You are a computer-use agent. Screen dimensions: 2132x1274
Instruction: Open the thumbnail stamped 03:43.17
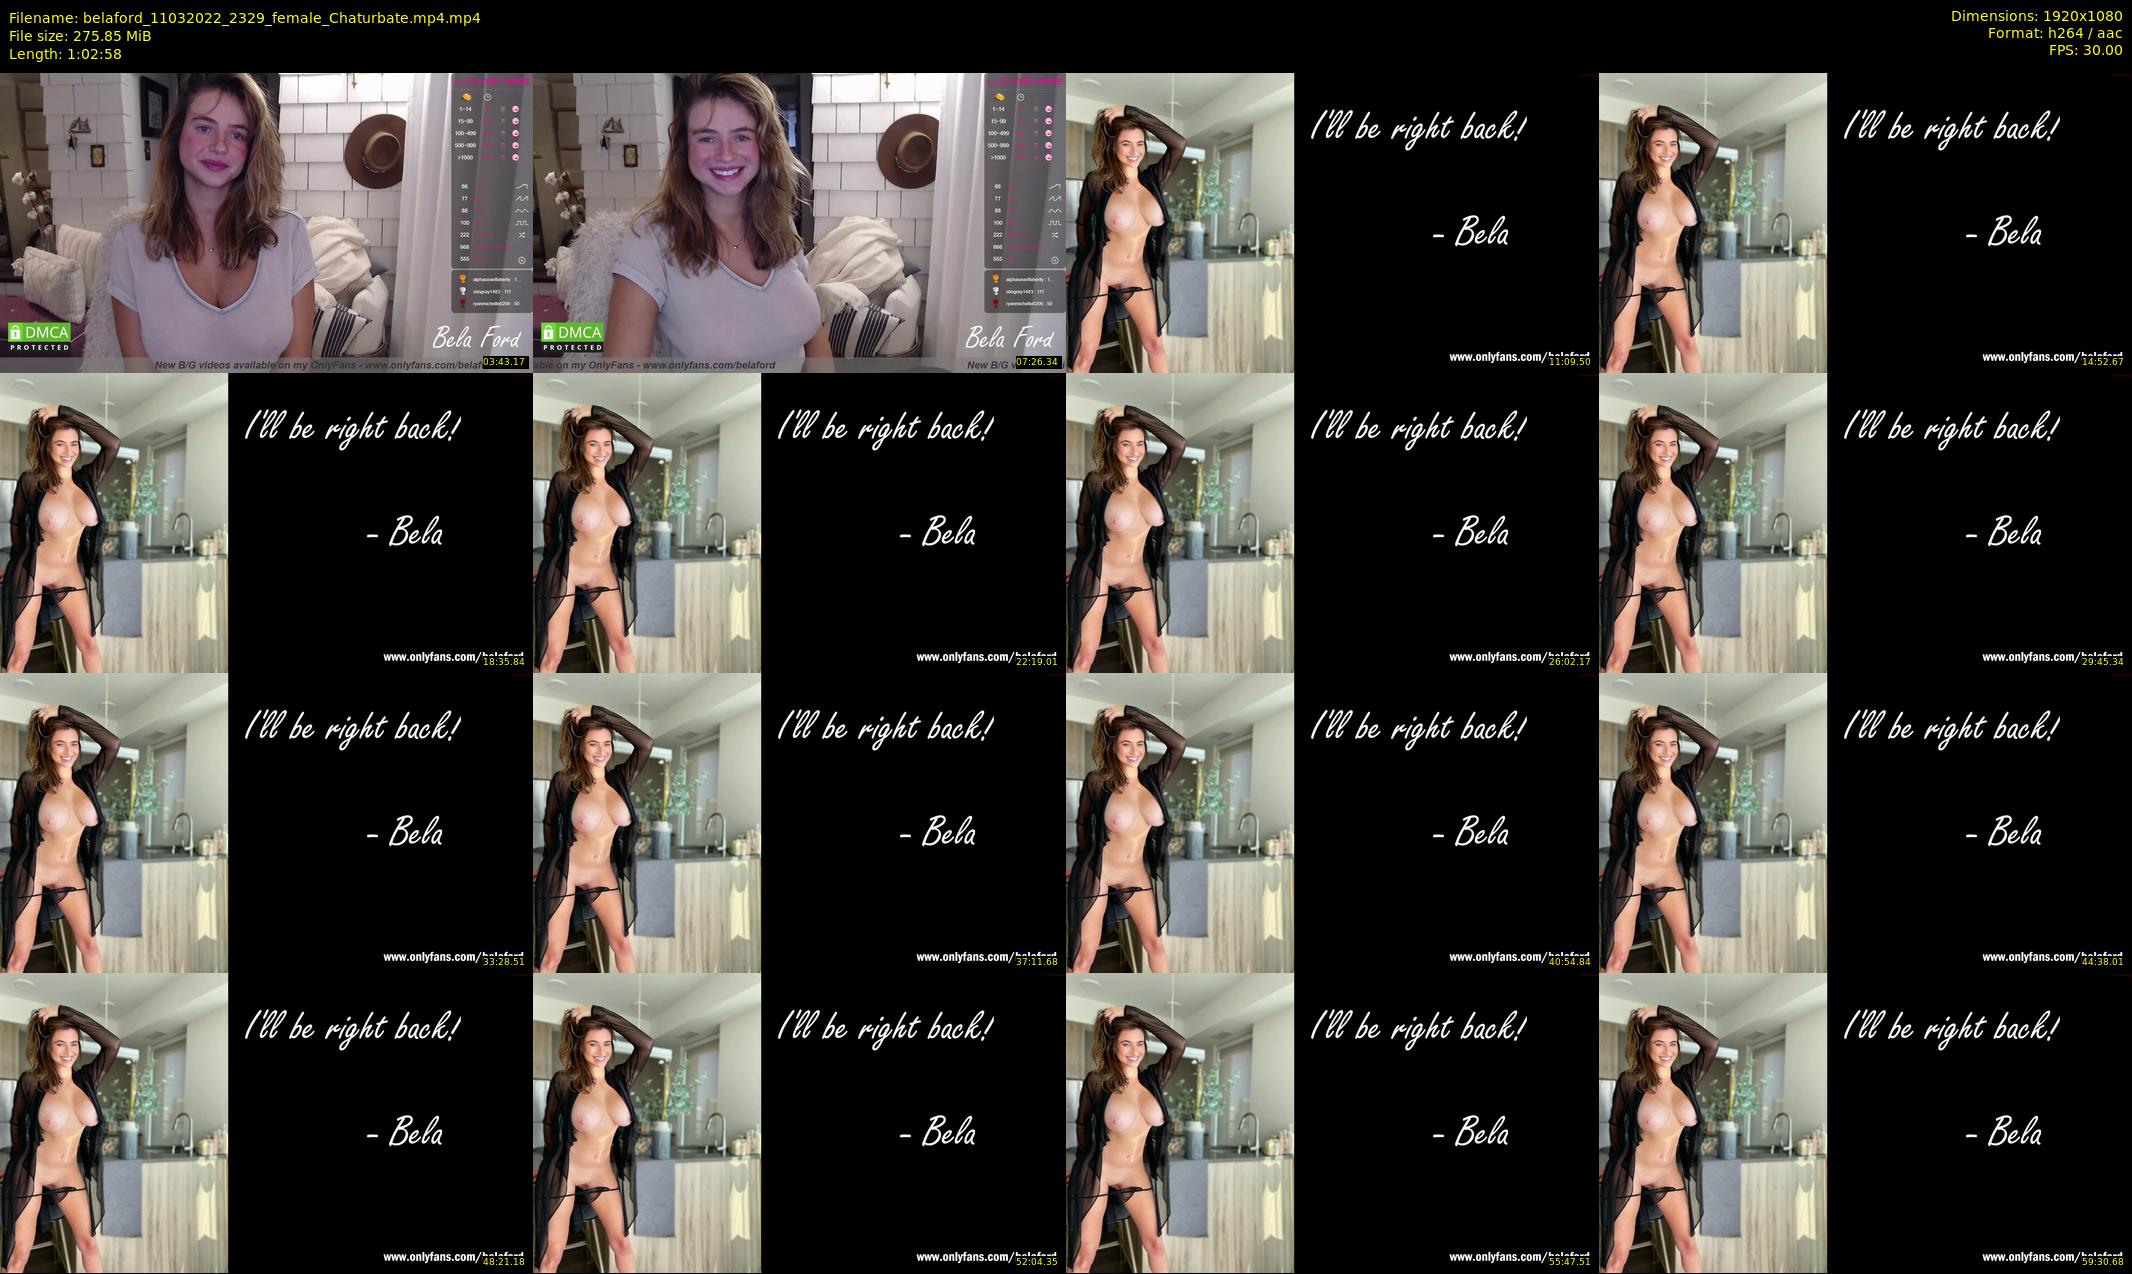point(266,222)
